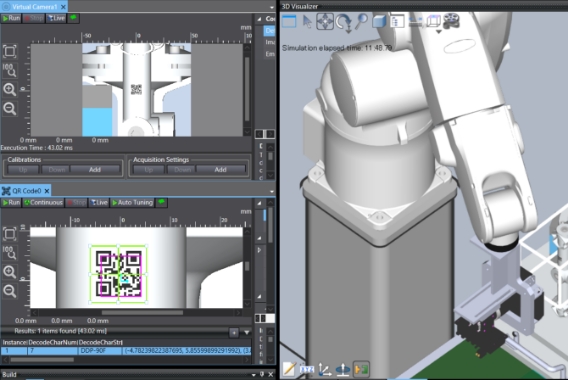Click Fit to window in QR Code0 view
Image resolution: width=568 pixels, height=380 pixels.
tap(10, 234)
